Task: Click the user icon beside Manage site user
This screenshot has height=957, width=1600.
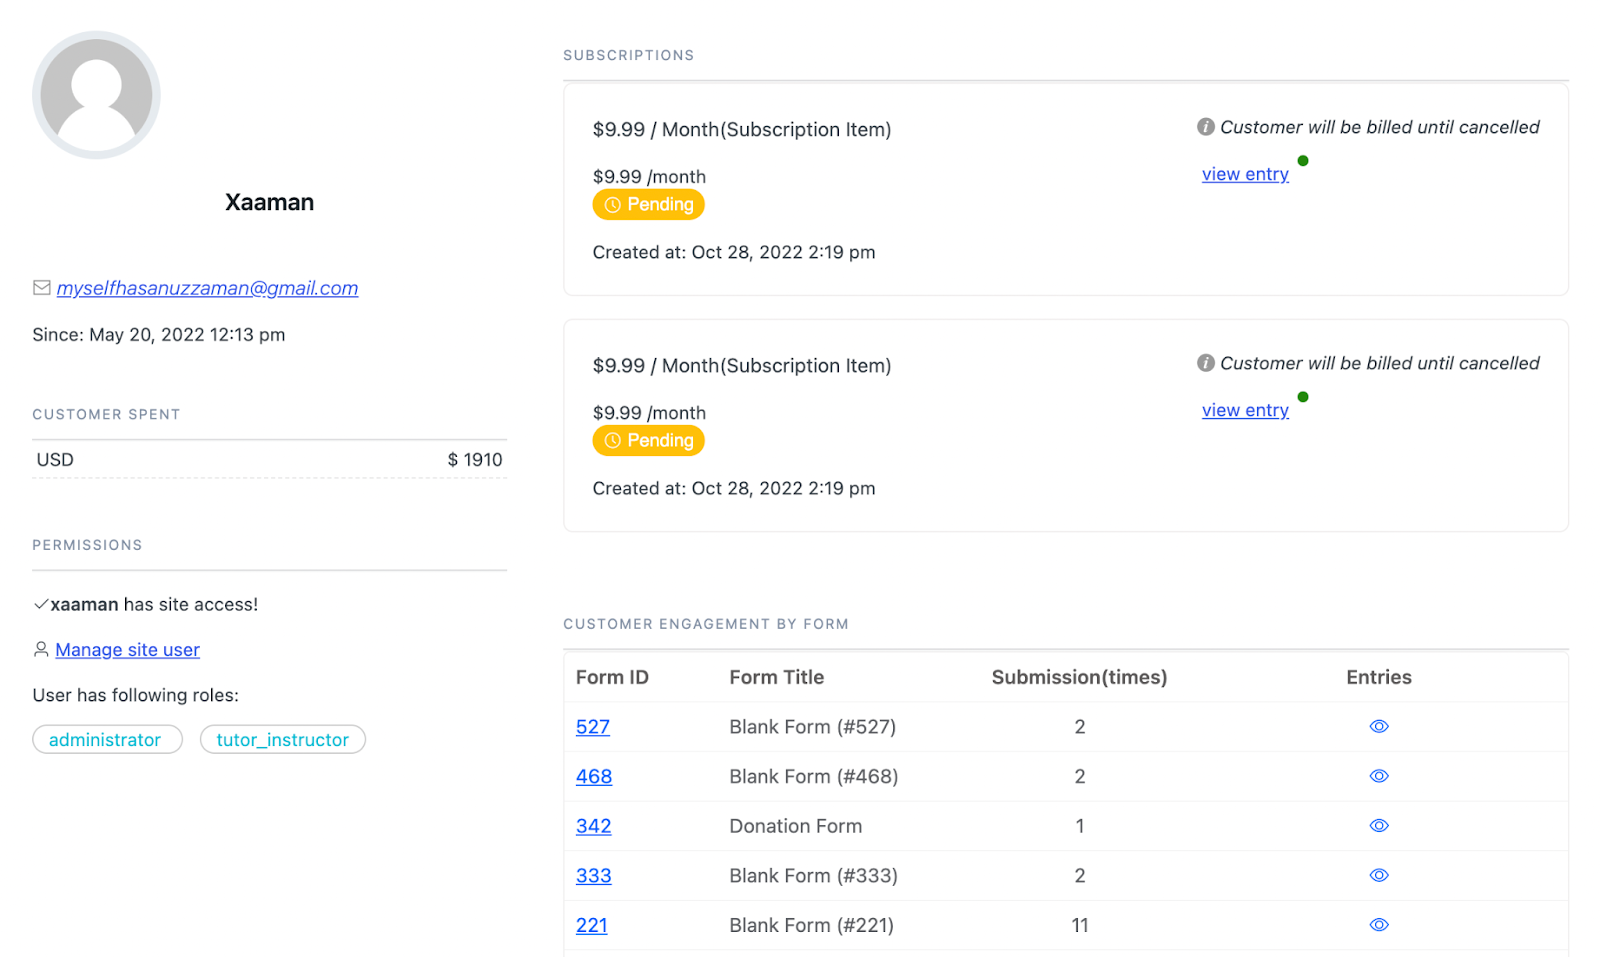Action: point(41,650)
